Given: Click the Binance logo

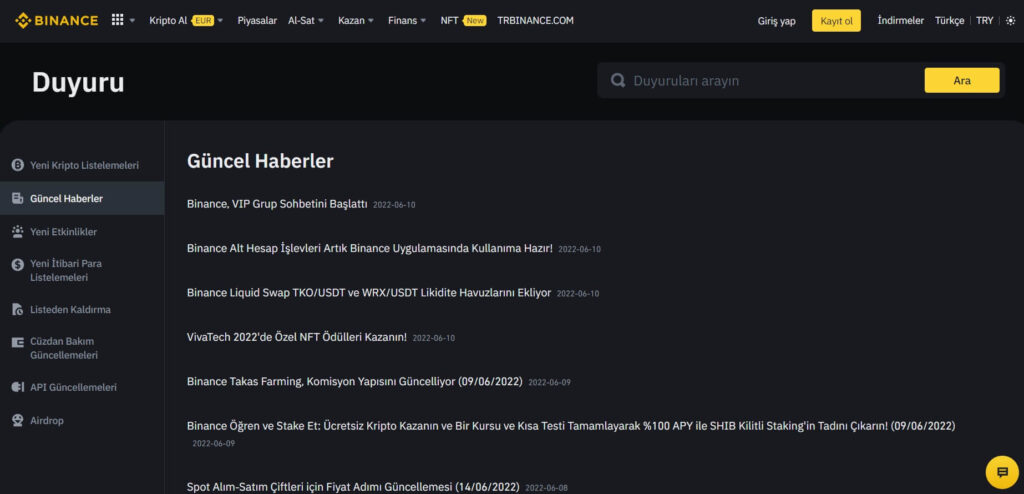Looking at the screenshot, I should tap(57, 20).
